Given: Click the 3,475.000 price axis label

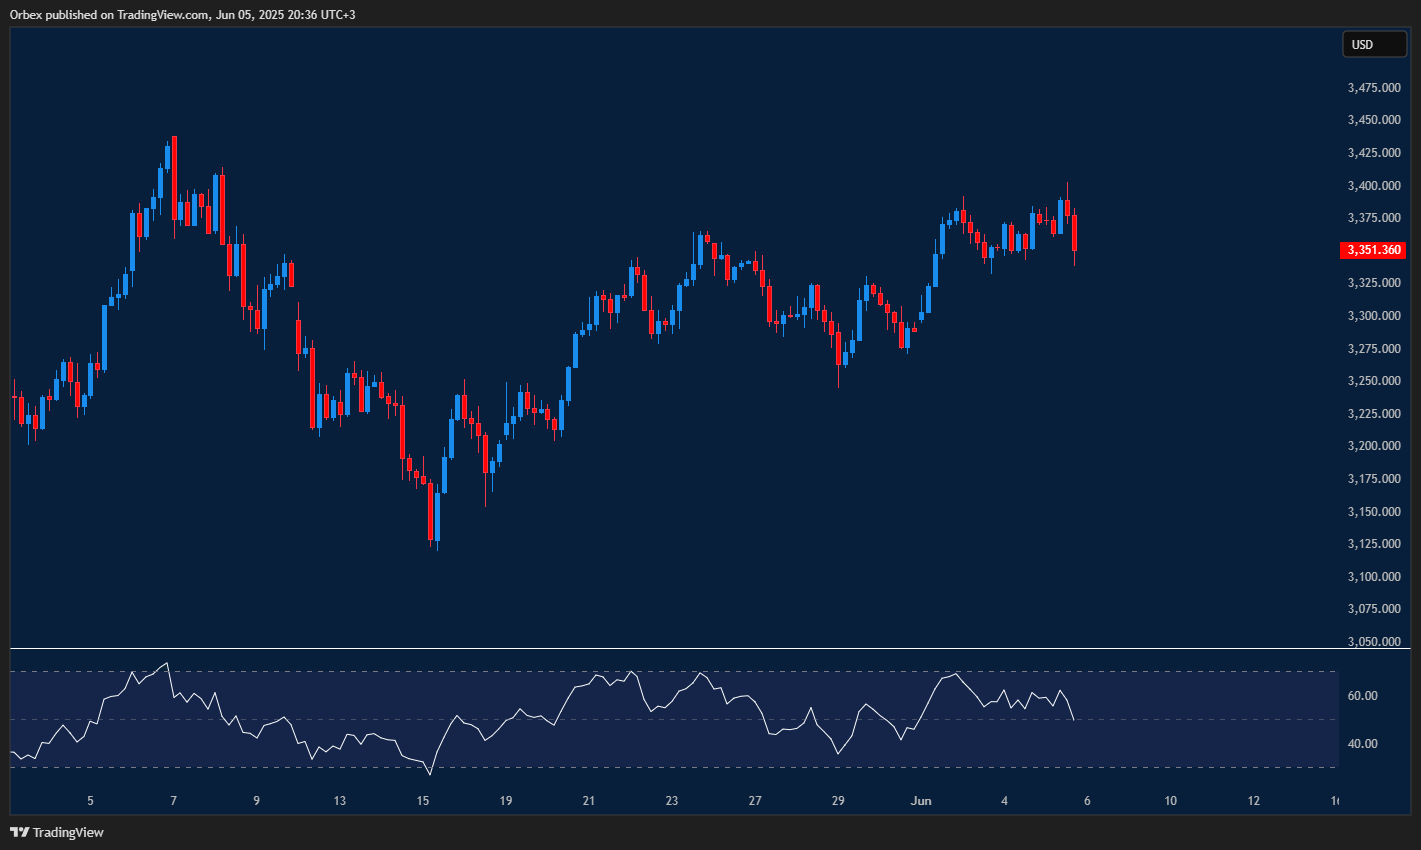Looking at the screenshot, I should [x=1373, y=87].
